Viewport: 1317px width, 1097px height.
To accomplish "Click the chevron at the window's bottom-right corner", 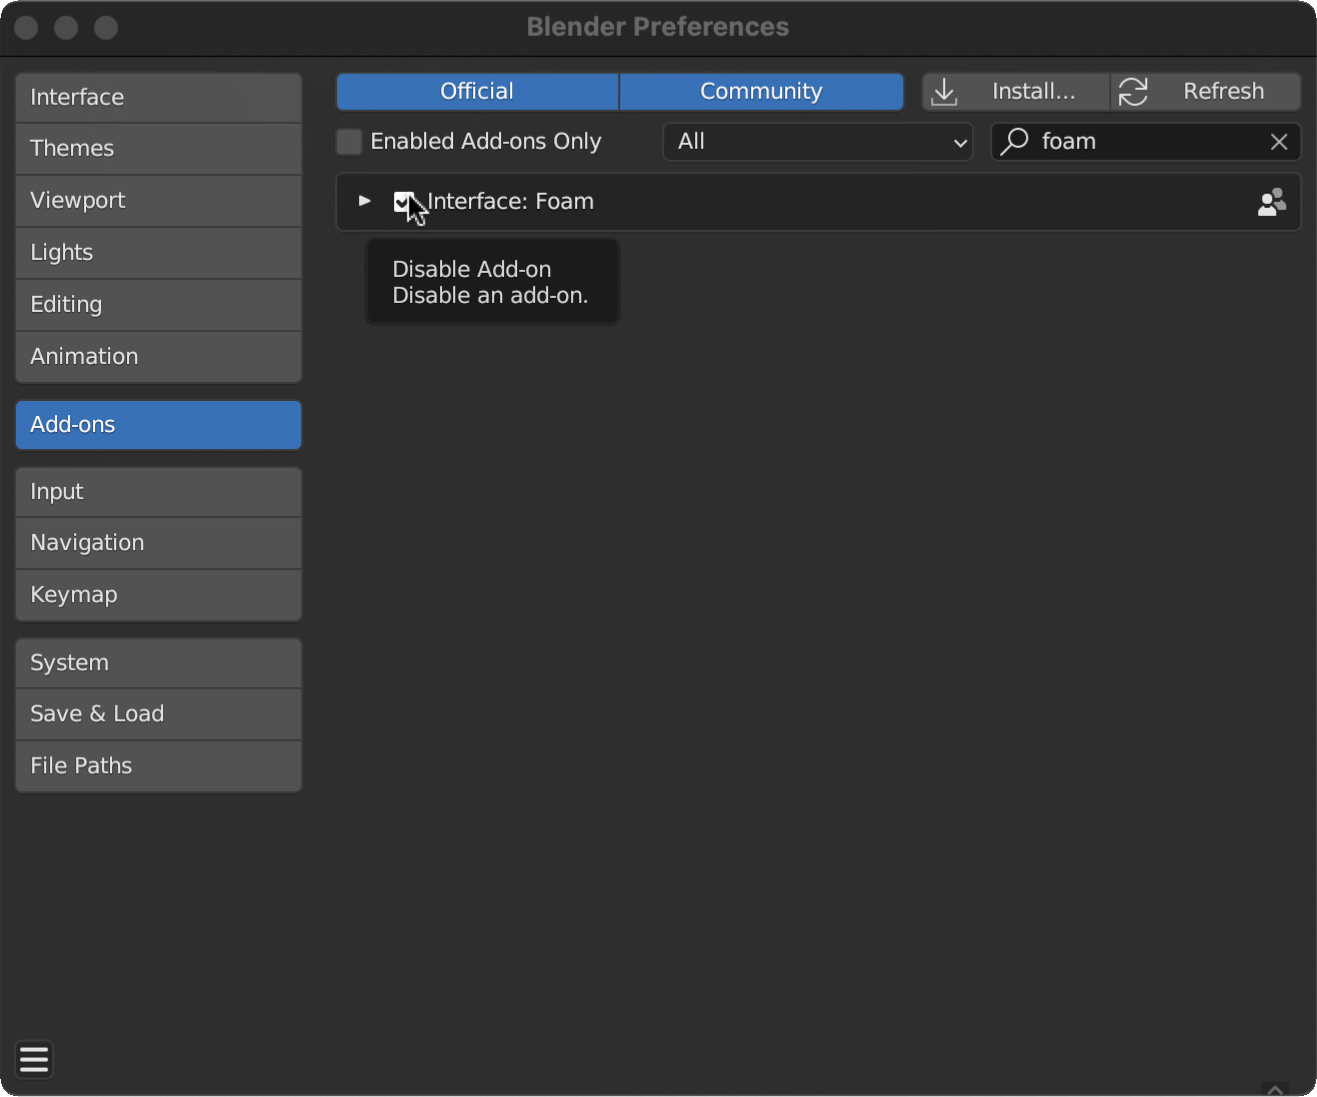I will click(x=1274, y=1089).
